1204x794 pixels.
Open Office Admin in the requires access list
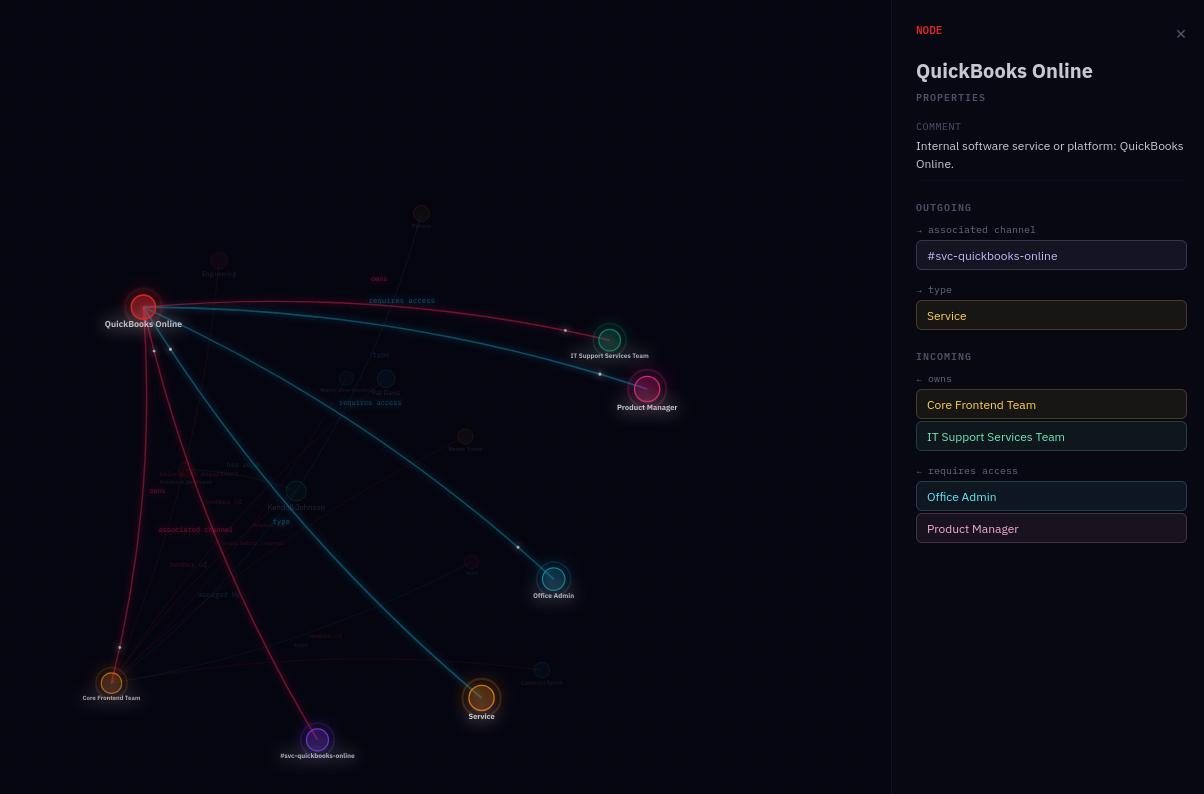pyautogui.click(x=1051, y=496)
